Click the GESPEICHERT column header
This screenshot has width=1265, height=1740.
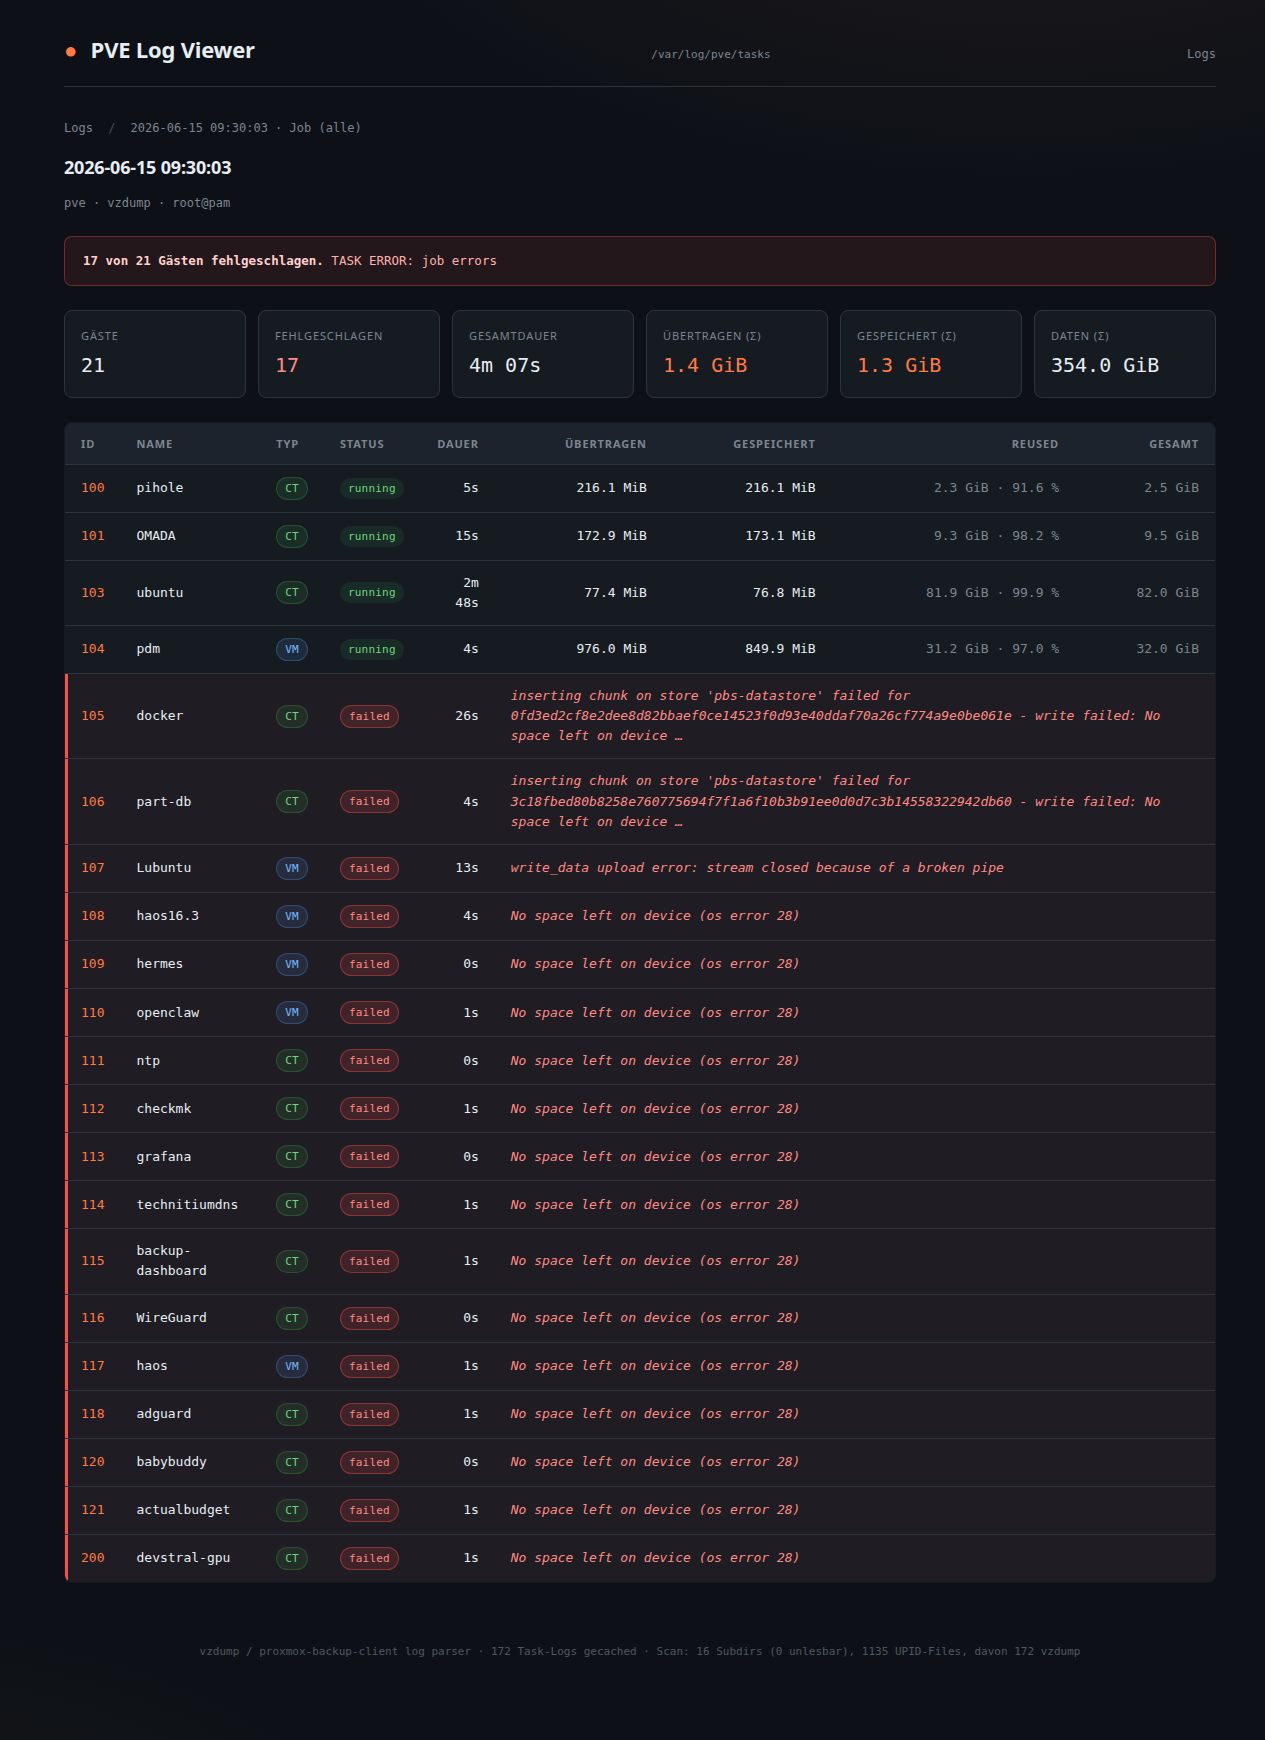[x=774, y=444]
